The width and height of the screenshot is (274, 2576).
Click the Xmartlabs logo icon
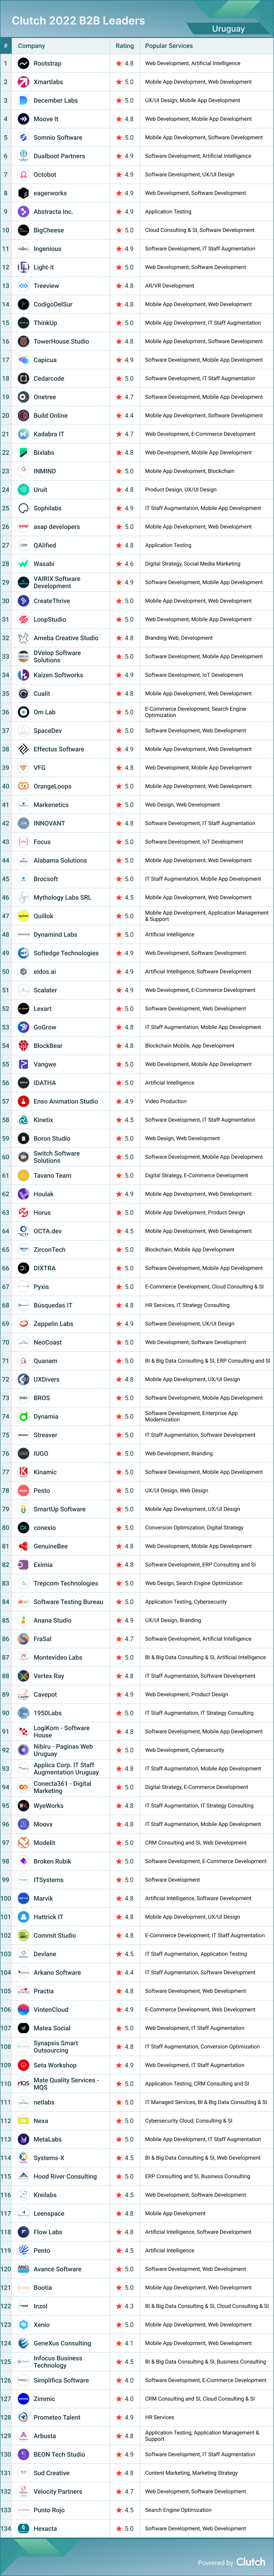click(24, 82)
